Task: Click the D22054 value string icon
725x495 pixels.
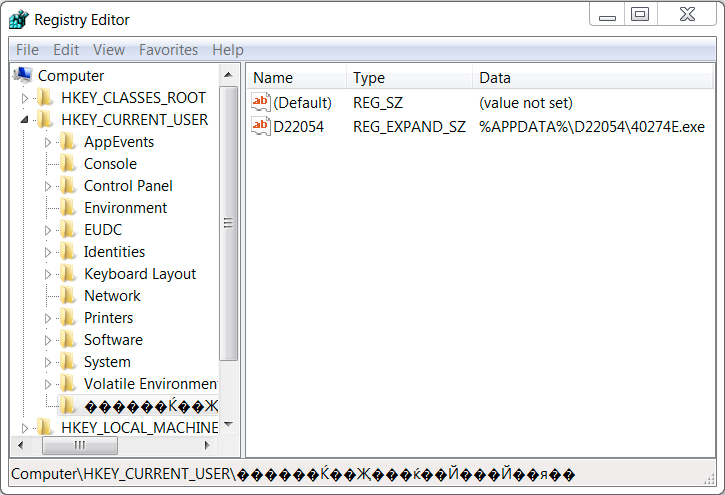Action: (x=261, y=126)
